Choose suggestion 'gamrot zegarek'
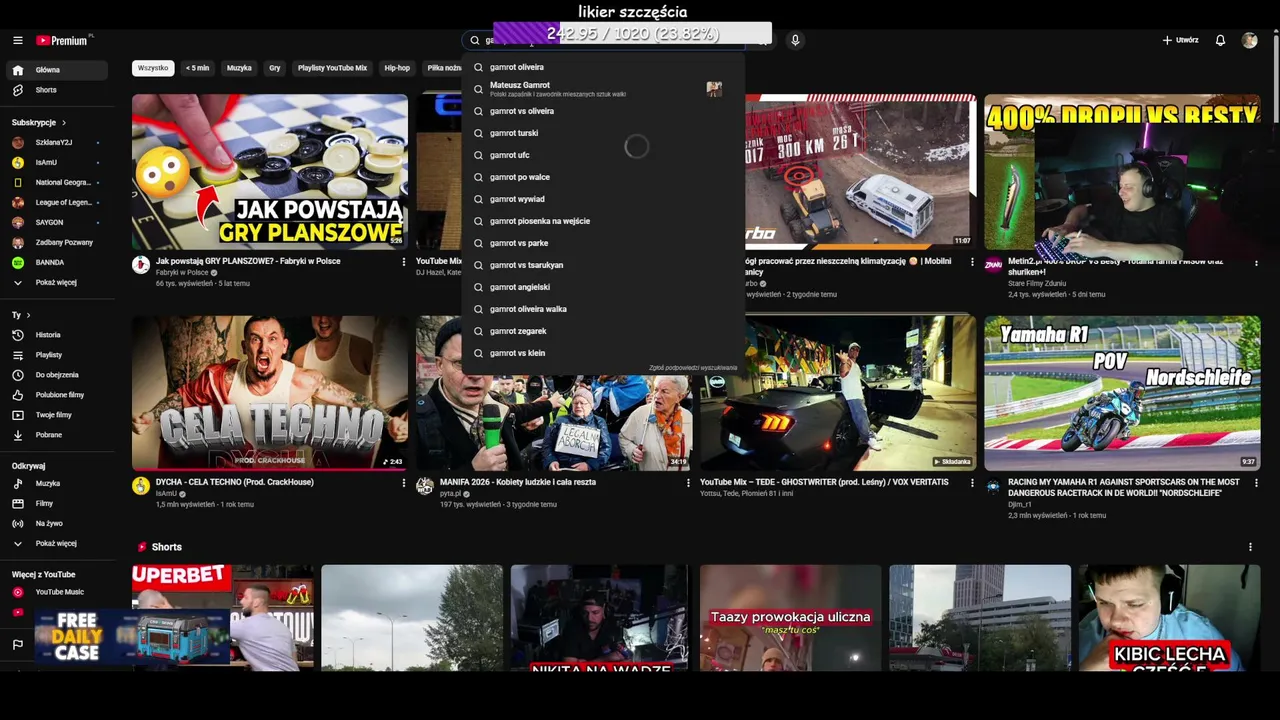The image size is (1280, 720). (x=604, y=331)
